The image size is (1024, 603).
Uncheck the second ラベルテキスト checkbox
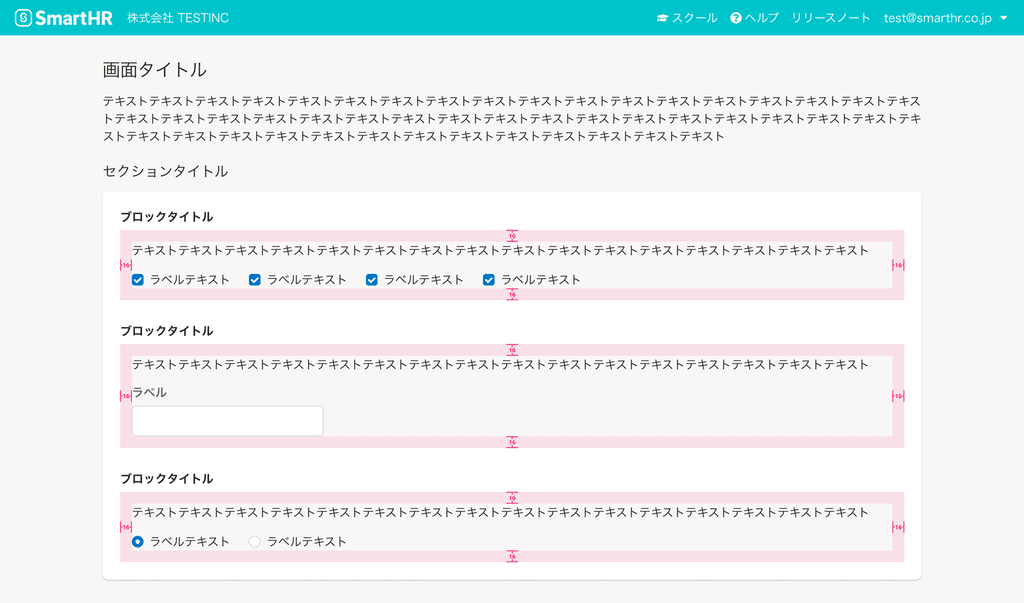coord(254,280)
